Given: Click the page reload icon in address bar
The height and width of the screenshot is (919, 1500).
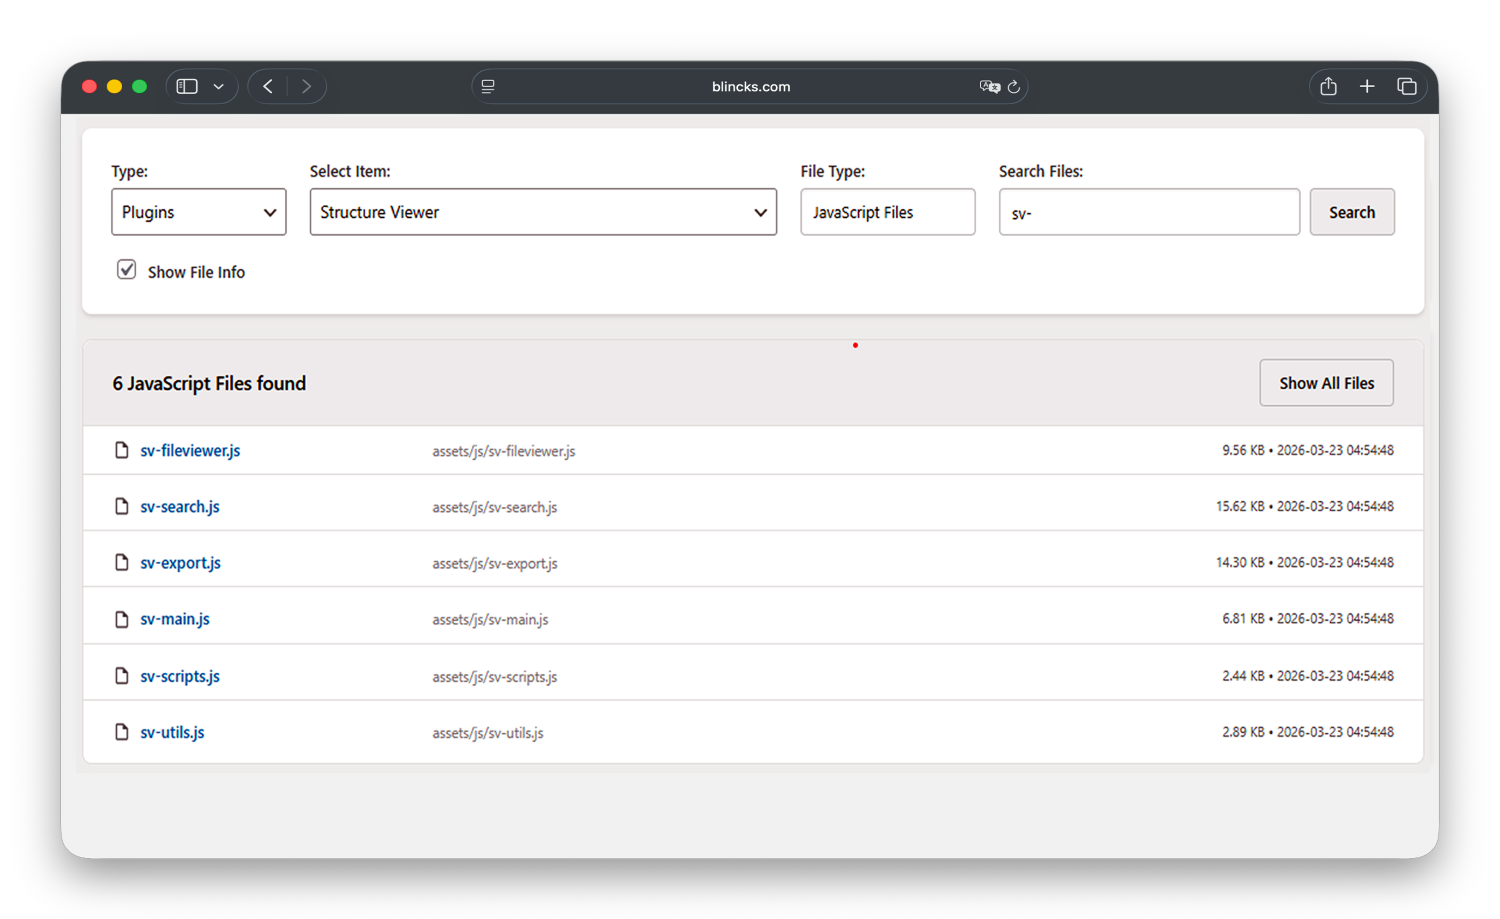Looking at the screenshot, I should click(1013, 86).
